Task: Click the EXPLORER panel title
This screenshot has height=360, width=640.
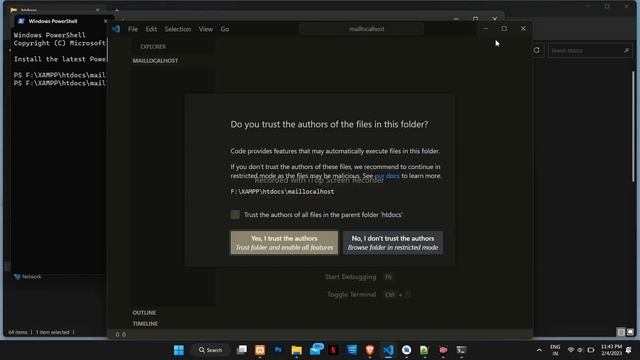Action: [153, 47]
